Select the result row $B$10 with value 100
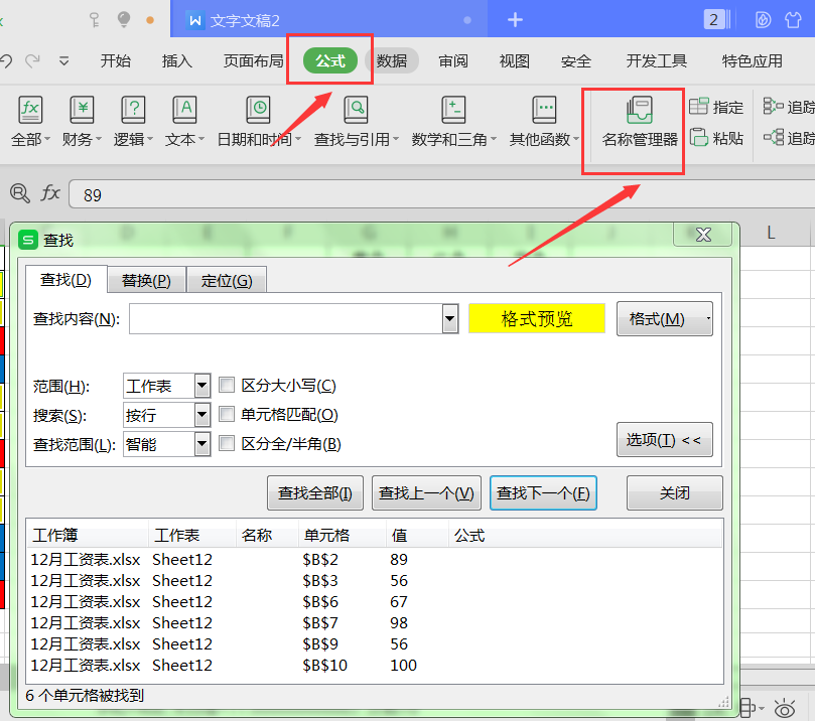The width and height of the screenshot is (815, 721). (374, 665)
